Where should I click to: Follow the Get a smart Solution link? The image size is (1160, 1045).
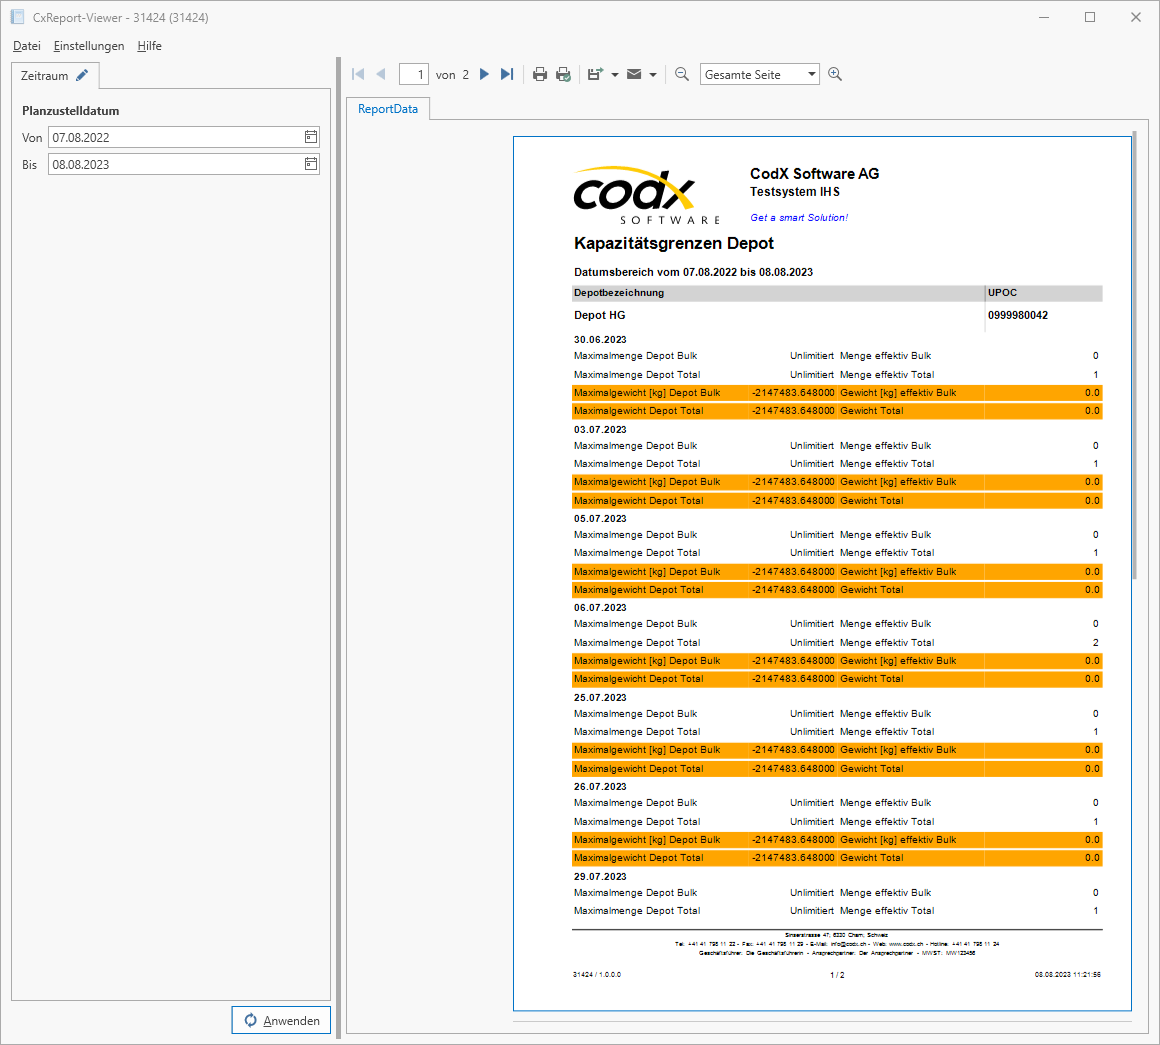[x=798, y=216]
